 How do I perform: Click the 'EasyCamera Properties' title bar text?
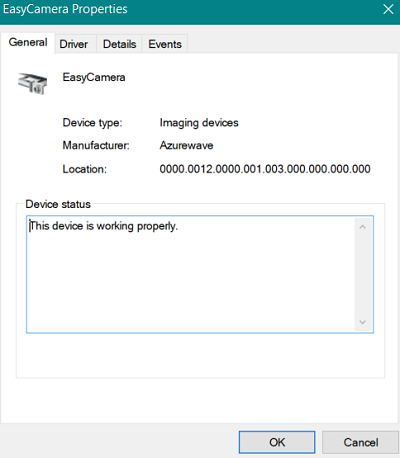65,9
